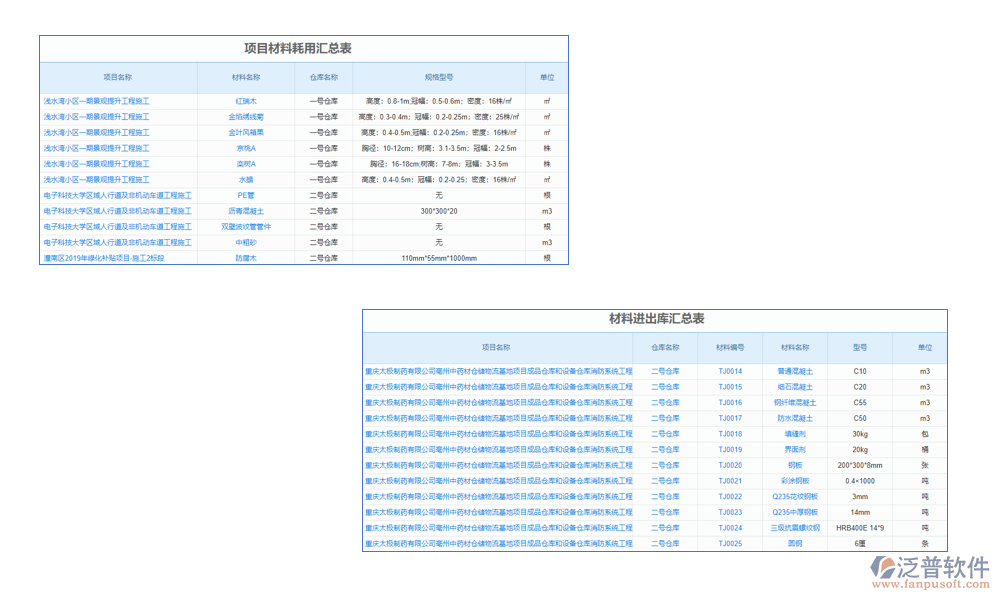Open the 沥青混凝土 material link
1000x600 pixels.
click(246, 211)
